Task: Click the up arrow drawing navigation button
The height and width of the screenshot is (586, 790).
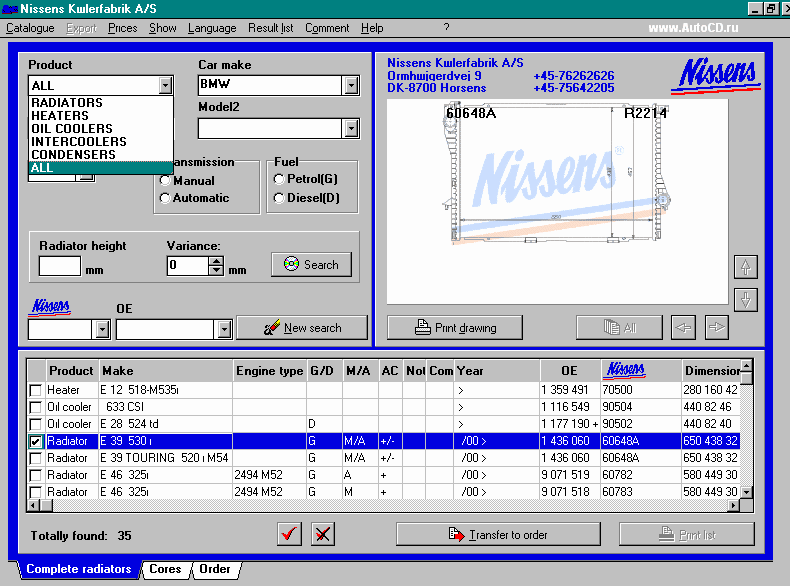Action: (x=746, y=267)
